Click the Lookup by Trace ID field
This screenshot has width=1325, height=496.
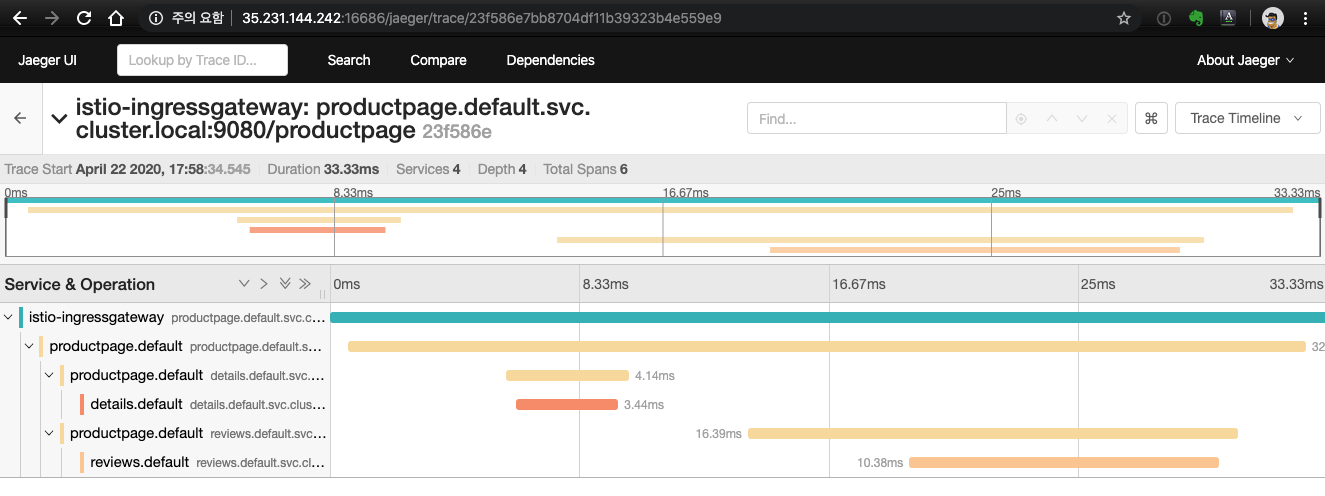(x=202, y=60)
